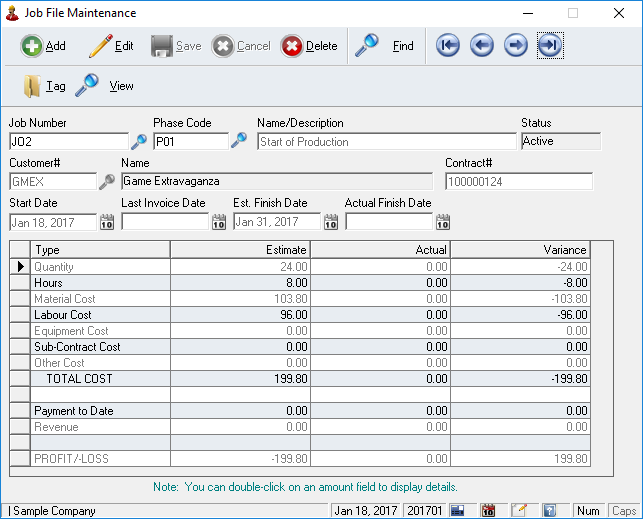Open the Start Date calendar picker

coord(107,222)
